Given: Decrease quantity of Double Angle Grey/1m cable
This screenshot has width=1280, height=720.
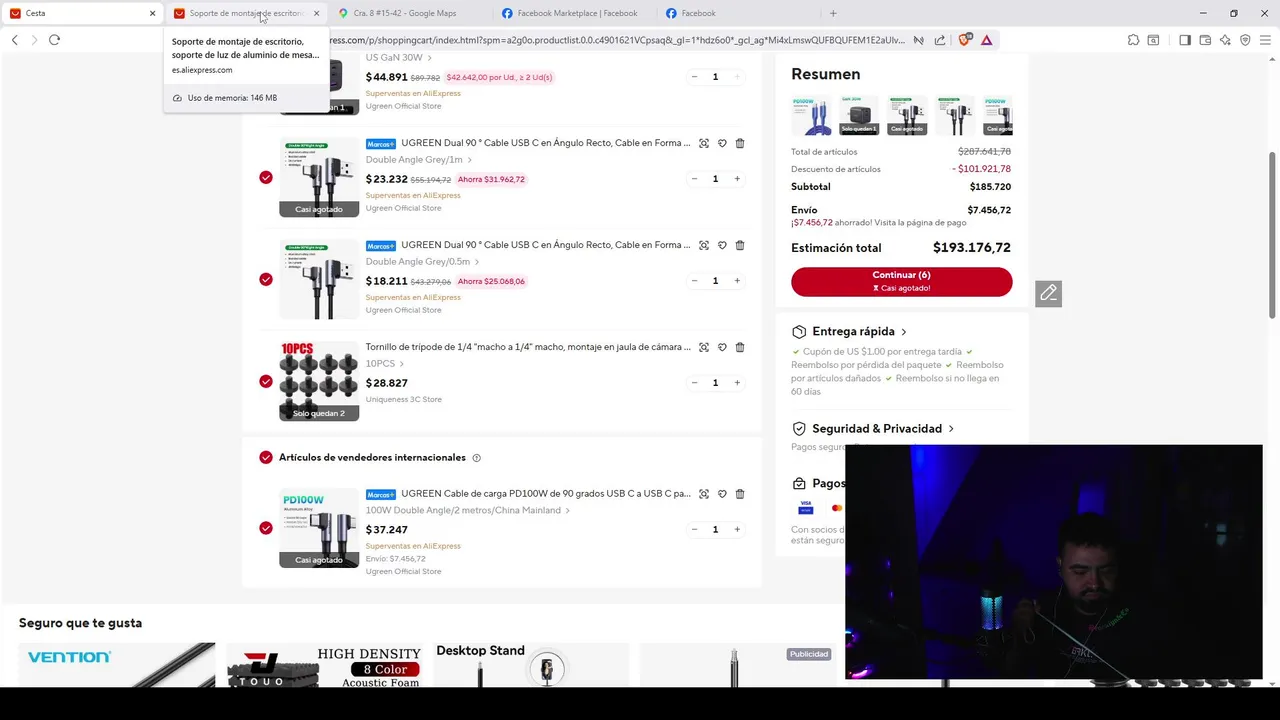Looking at the screenshot, I should (694, 179).
